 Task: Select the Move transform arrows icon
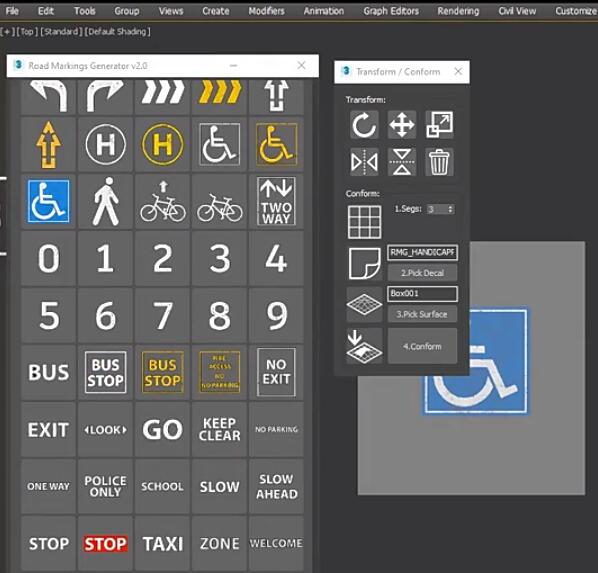(402, 125)
